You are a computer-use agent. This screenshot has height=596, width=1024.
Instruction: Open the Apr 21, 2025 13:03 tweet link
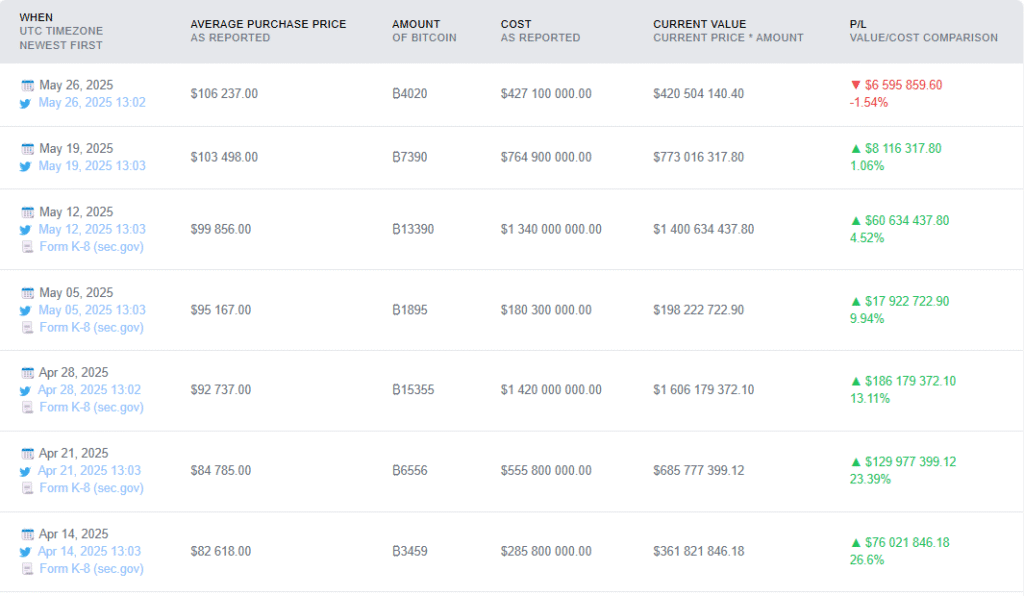[x=89, y=471]
